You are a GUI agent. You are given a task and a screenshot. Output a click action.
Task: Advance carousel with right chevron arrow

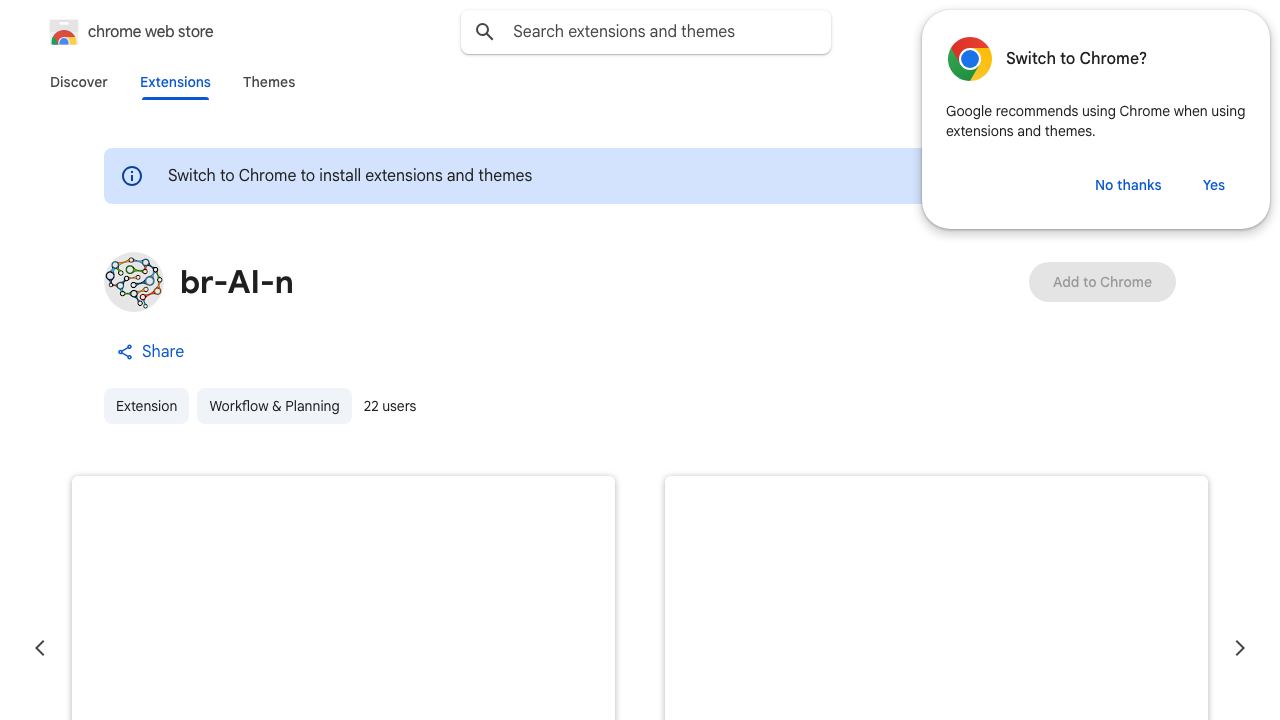[x=1240, y=648]
